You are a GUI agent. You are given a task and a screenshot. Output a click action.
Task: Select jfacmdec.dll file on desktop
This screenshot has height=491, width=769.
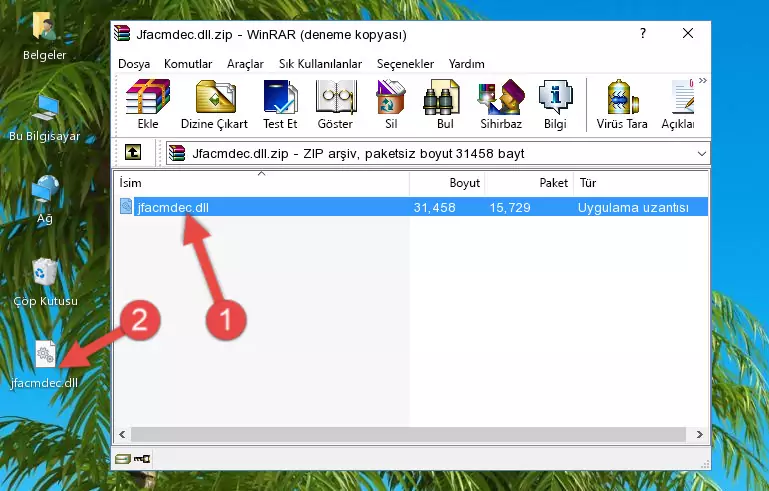point(45,364)
